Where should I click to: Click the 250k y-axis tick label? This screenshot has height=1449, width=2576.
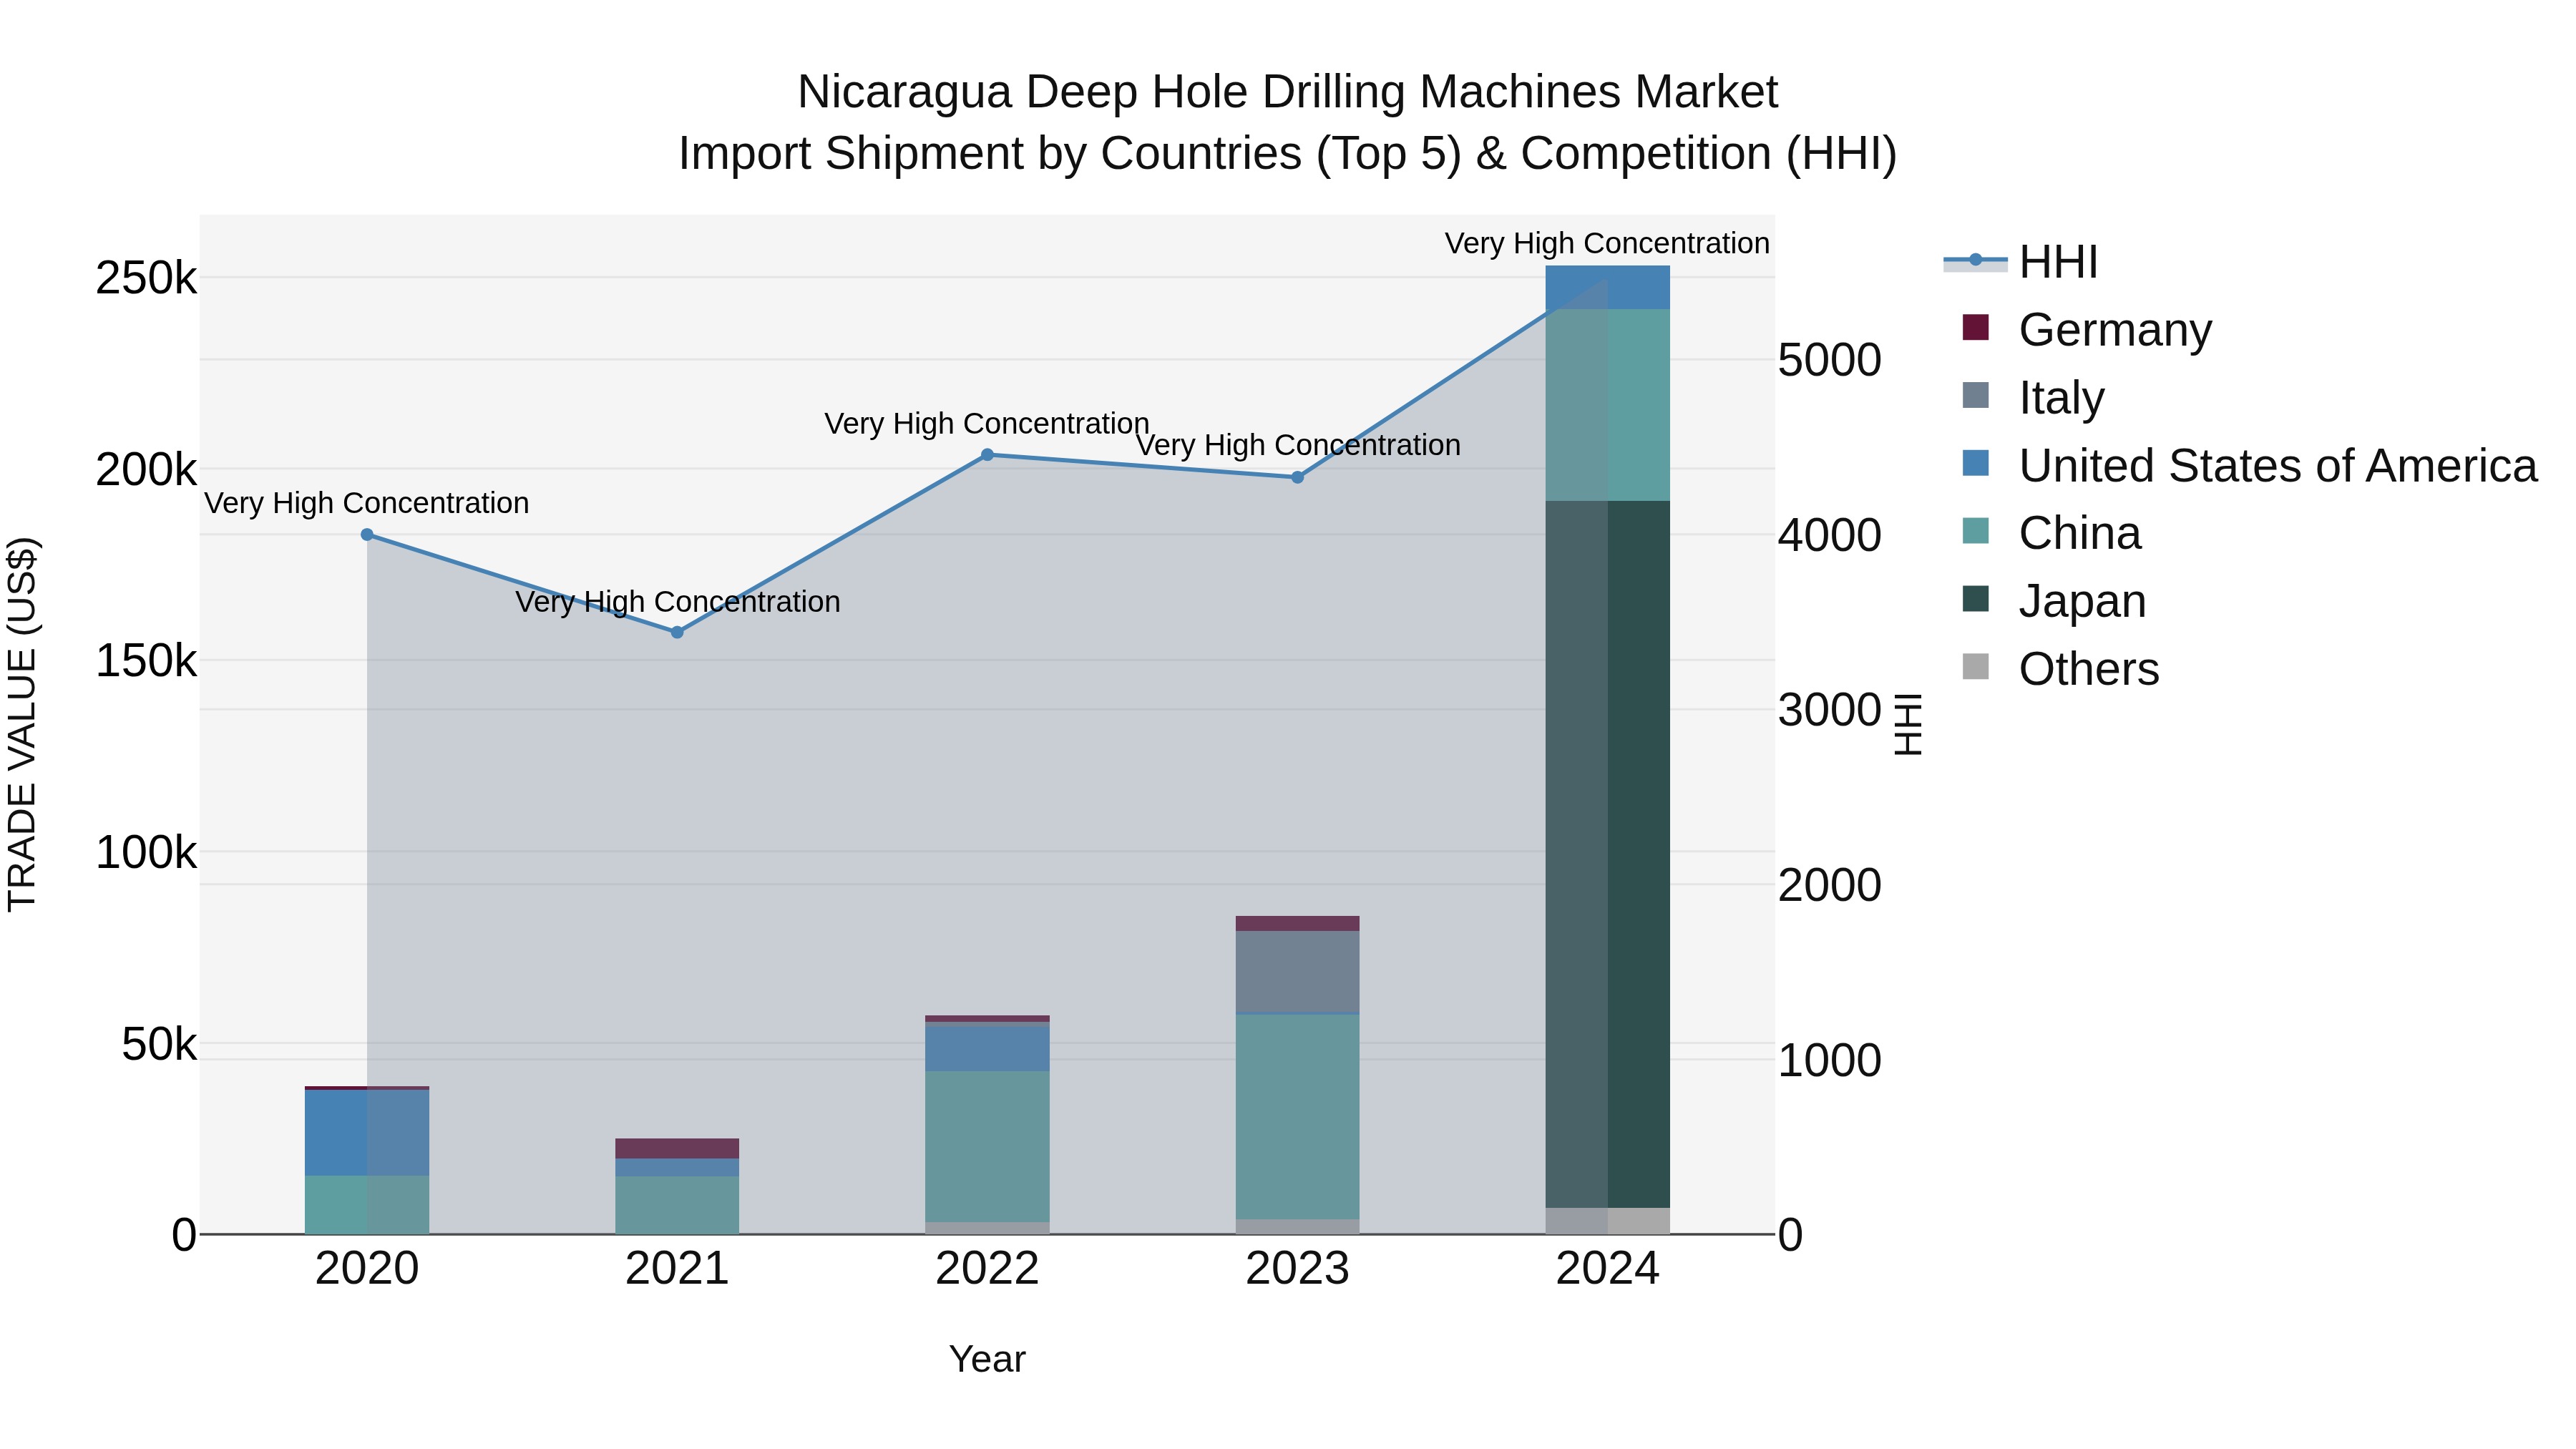click(146, 278)
